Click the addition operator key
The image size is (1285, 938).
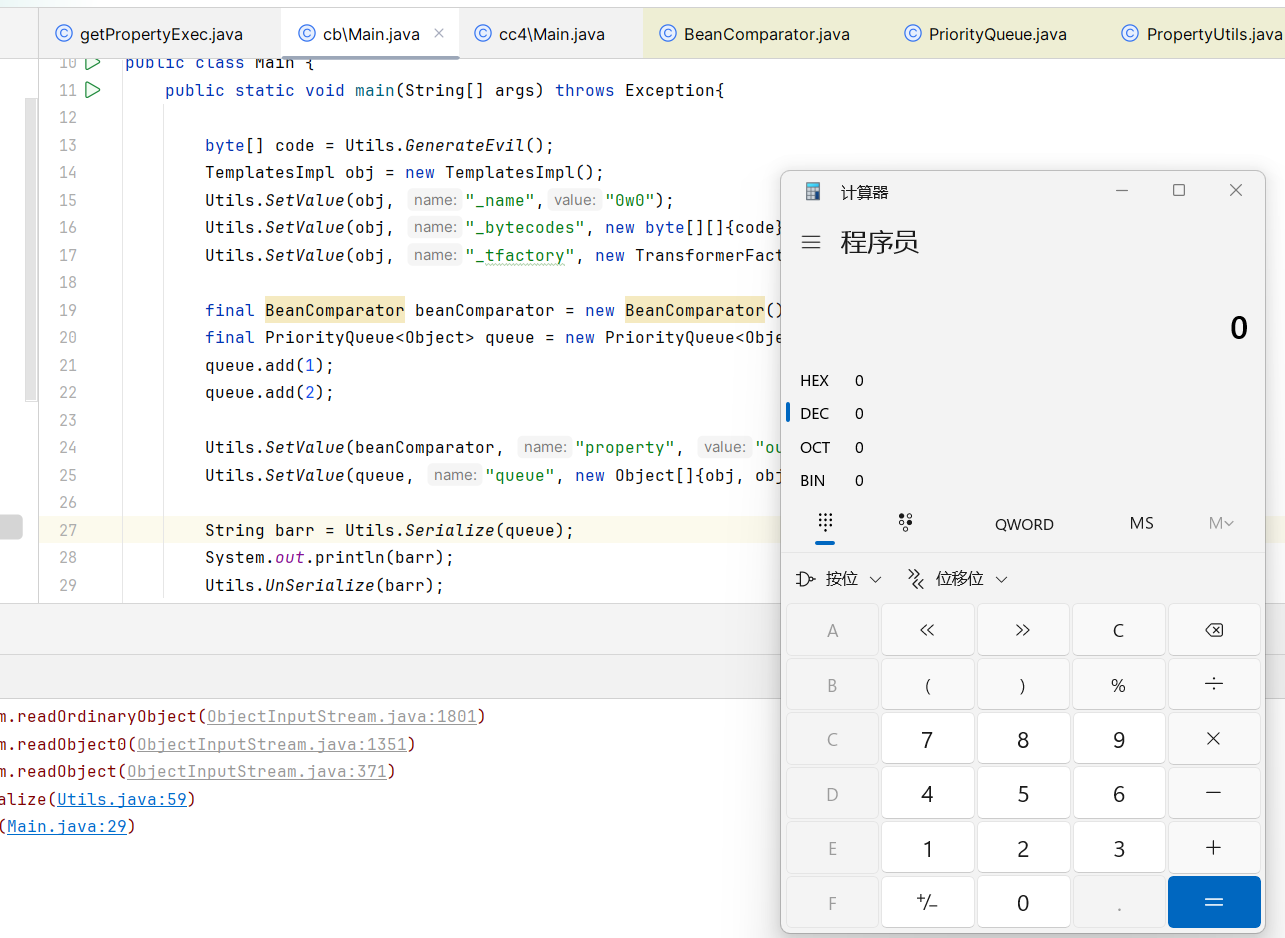[x=1214, y=848]
